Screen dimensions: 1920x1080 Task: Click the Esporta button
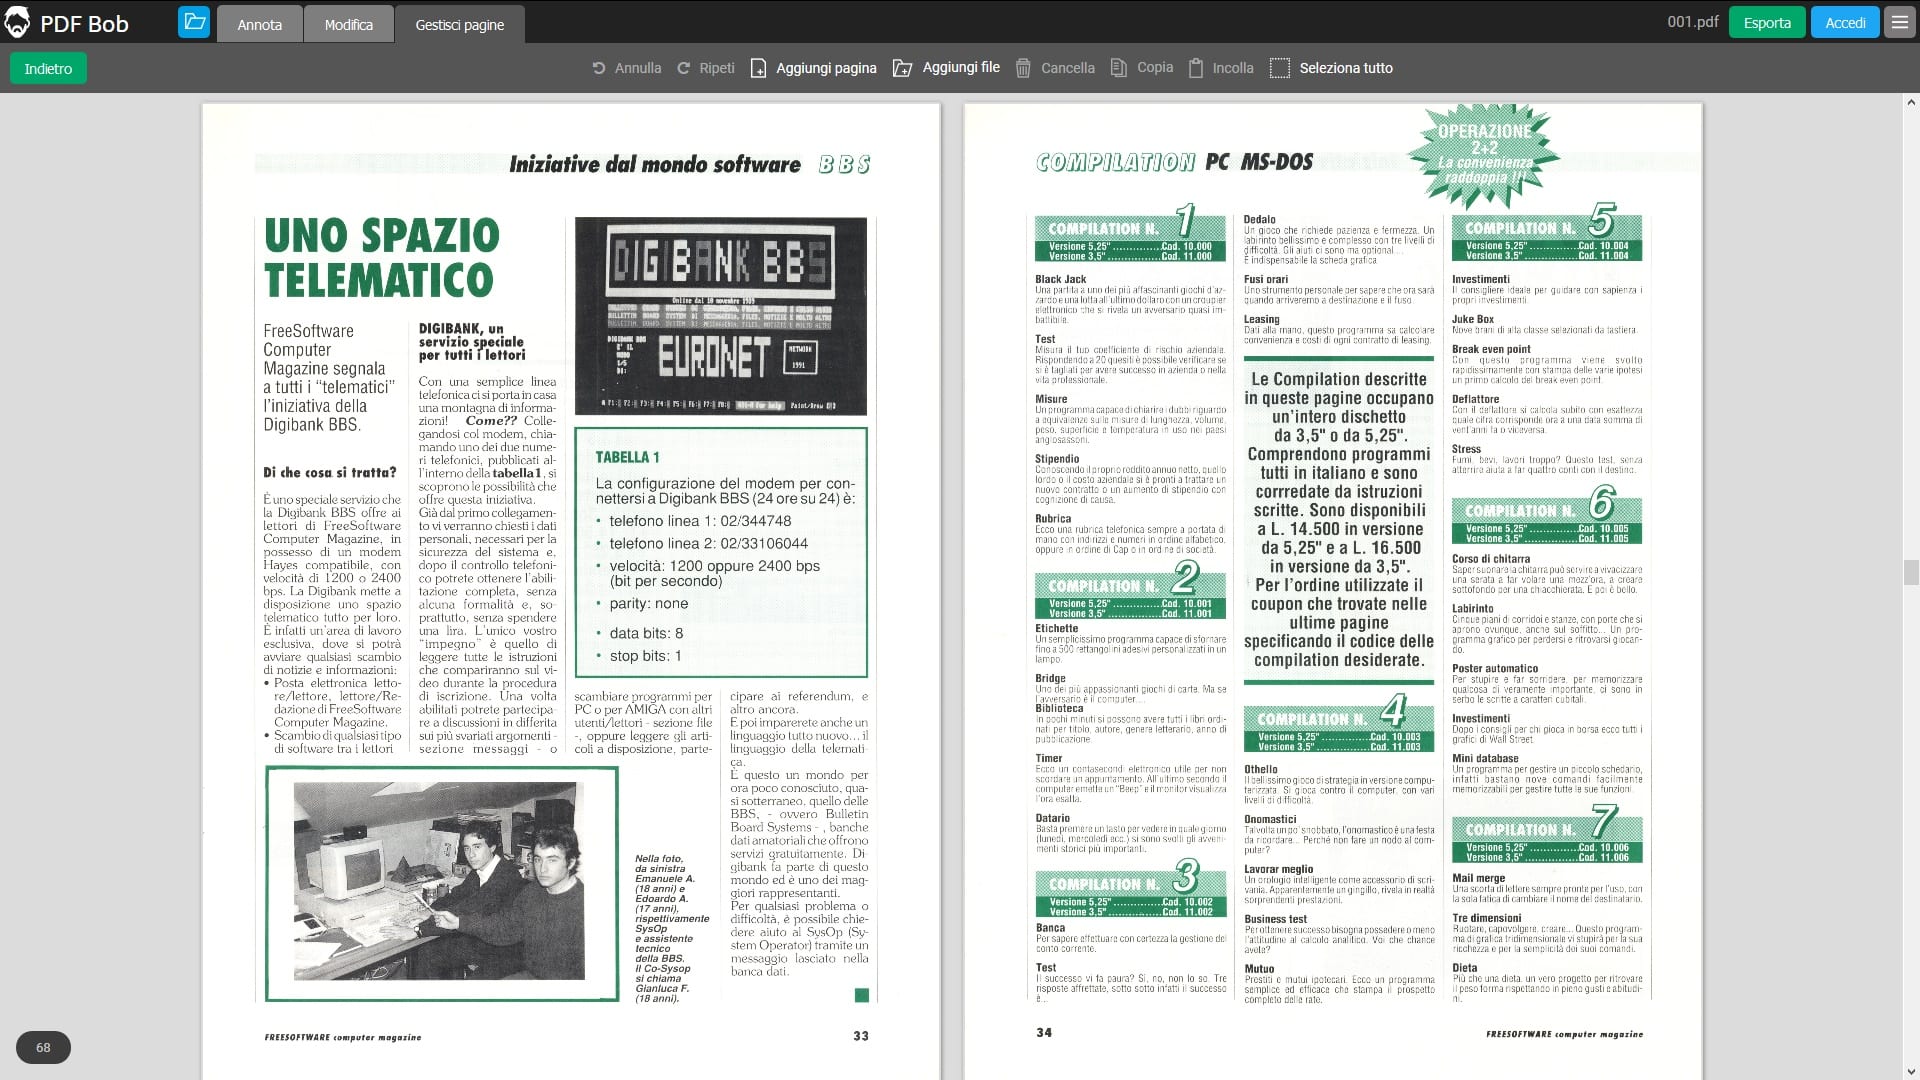(1767, 23)
